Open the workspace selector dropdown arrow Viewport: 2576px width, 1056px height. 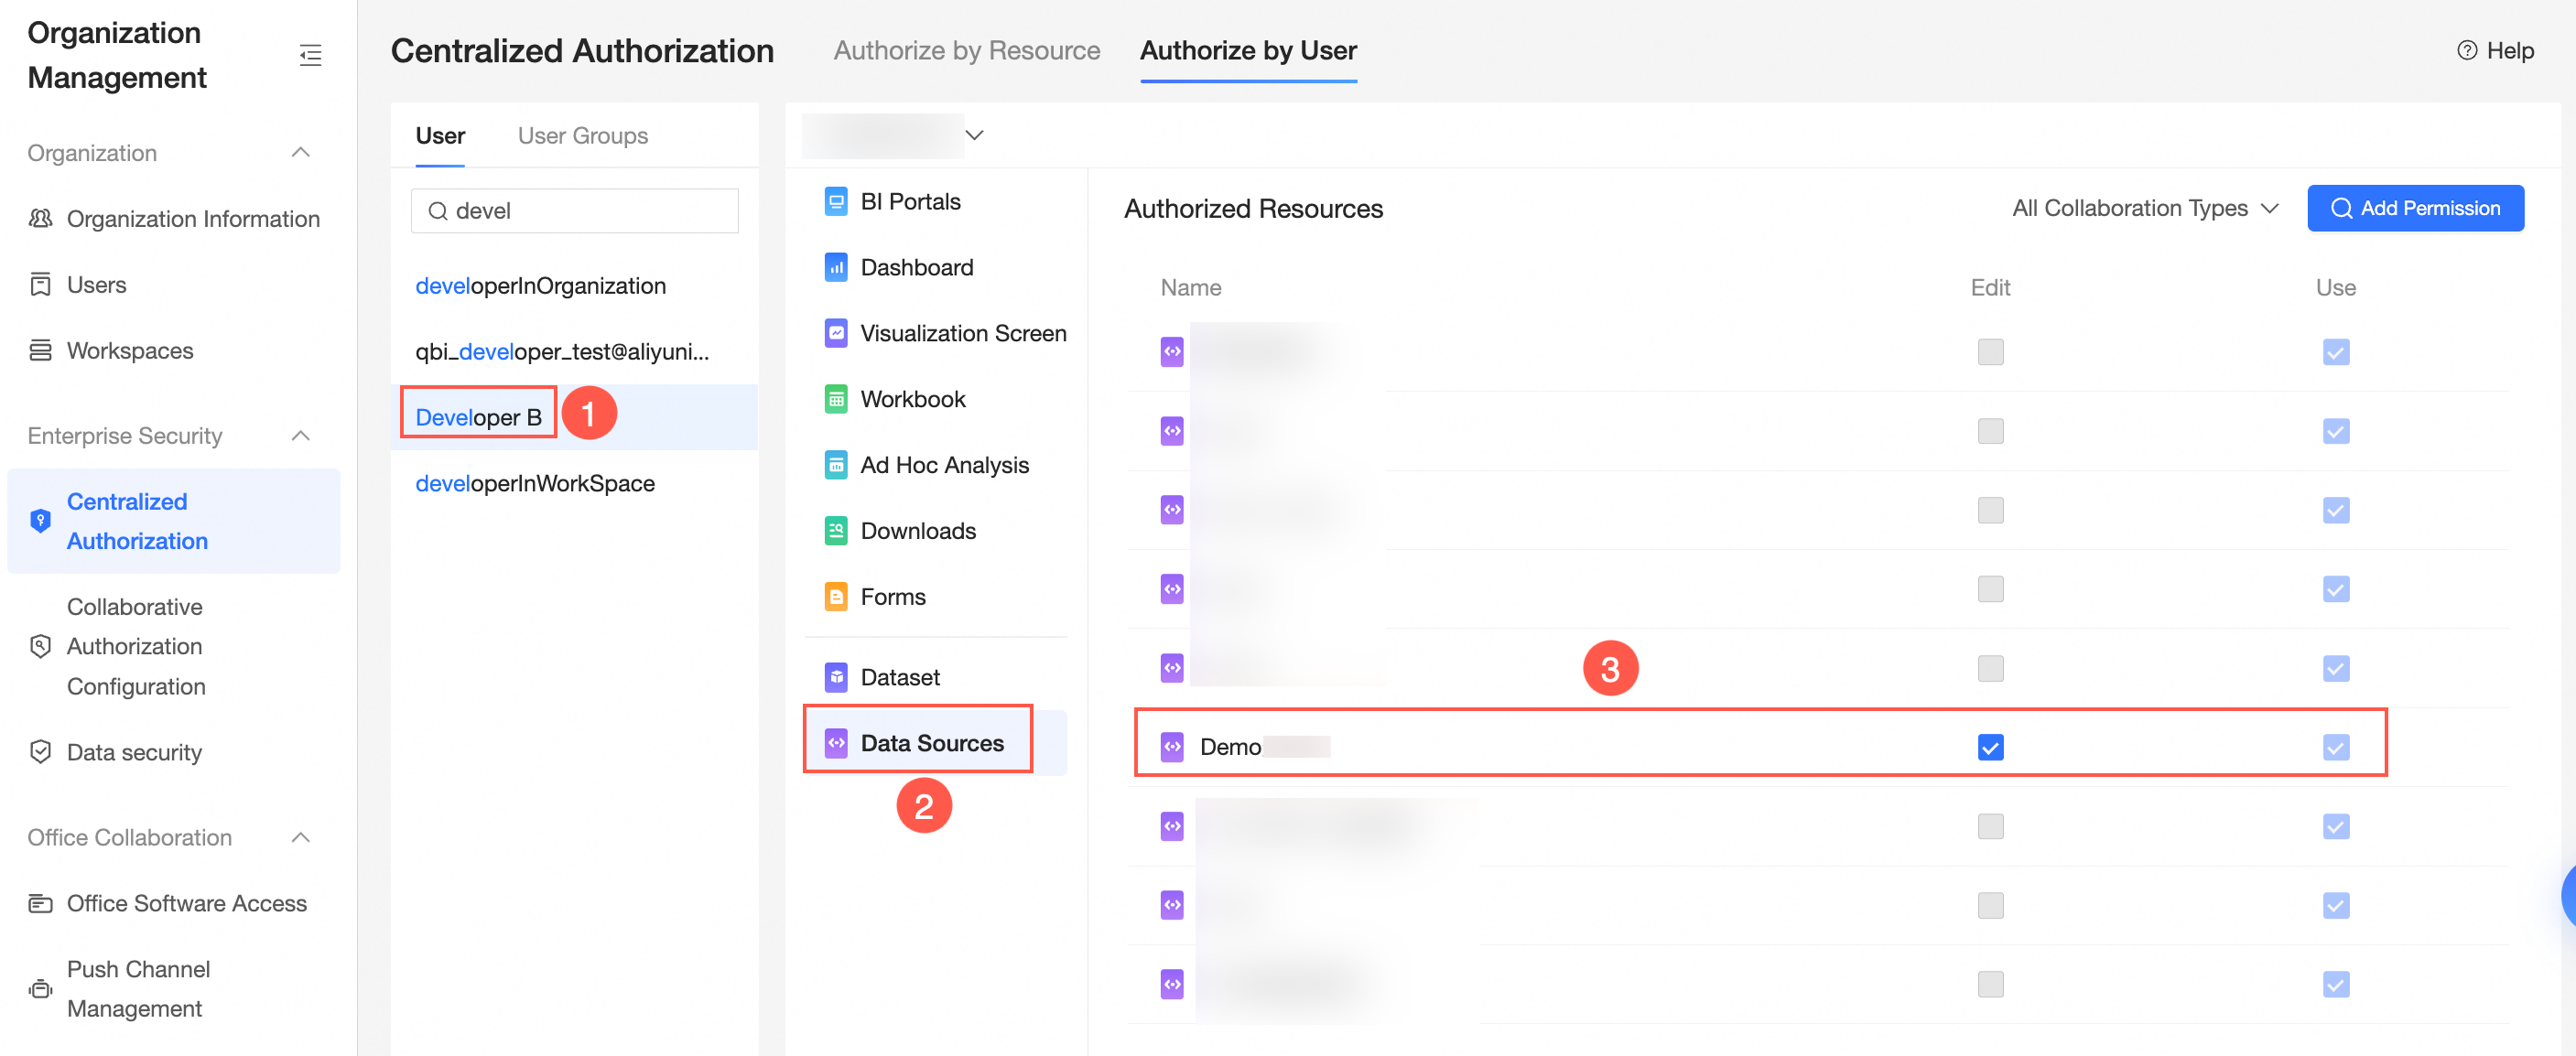974,135
